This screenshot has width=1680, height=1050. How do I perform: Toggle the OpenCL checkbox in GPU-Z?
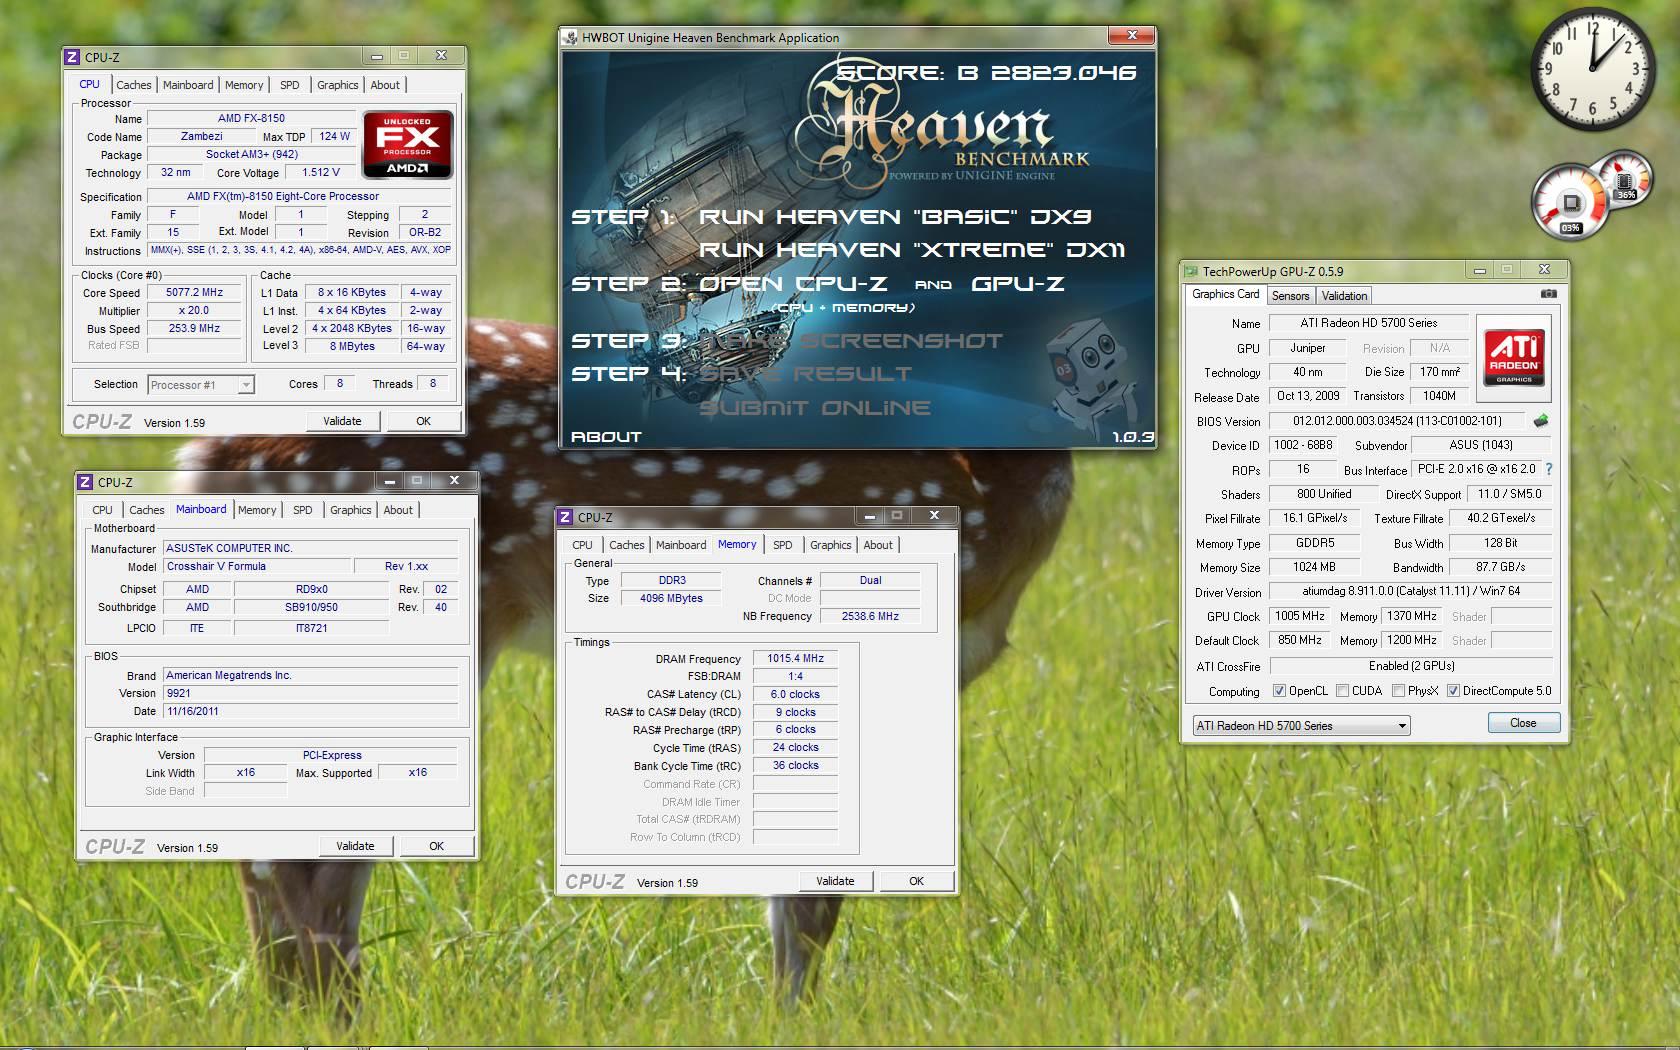pos(1279,691)
